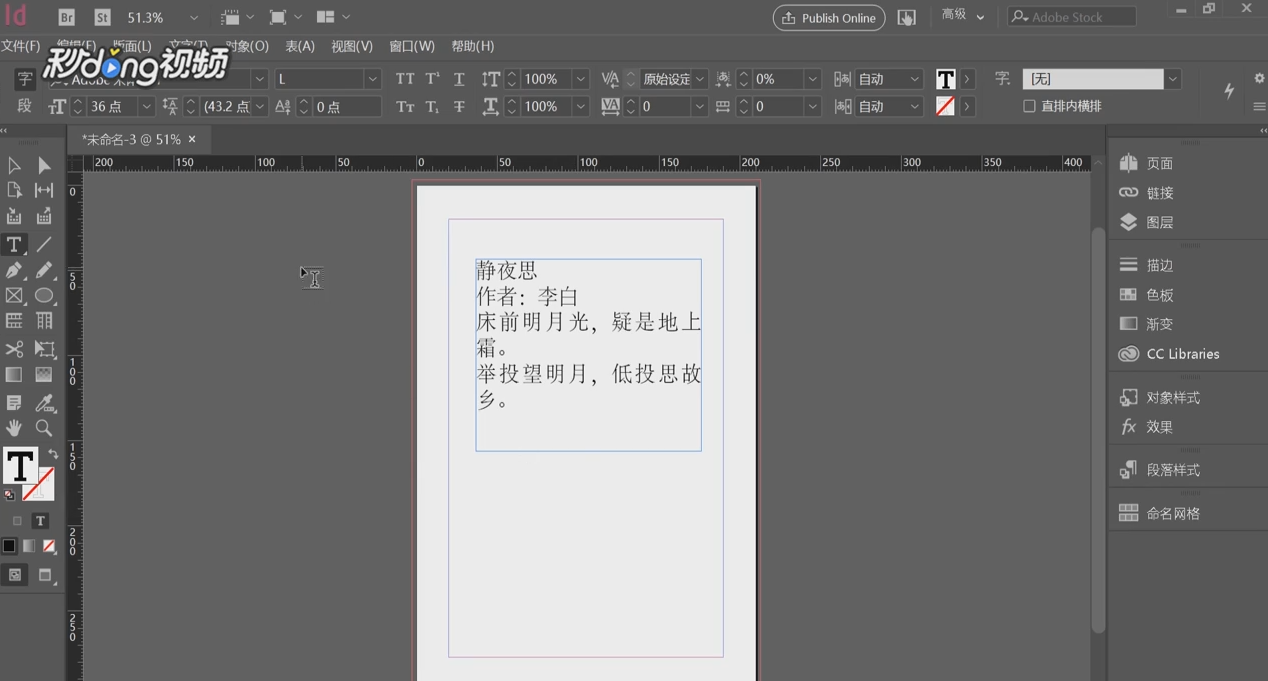Image resolution: width=1268 pixels, height=681 pixels.
Task: Choose the Direct Selection tool
Action: 44,166
